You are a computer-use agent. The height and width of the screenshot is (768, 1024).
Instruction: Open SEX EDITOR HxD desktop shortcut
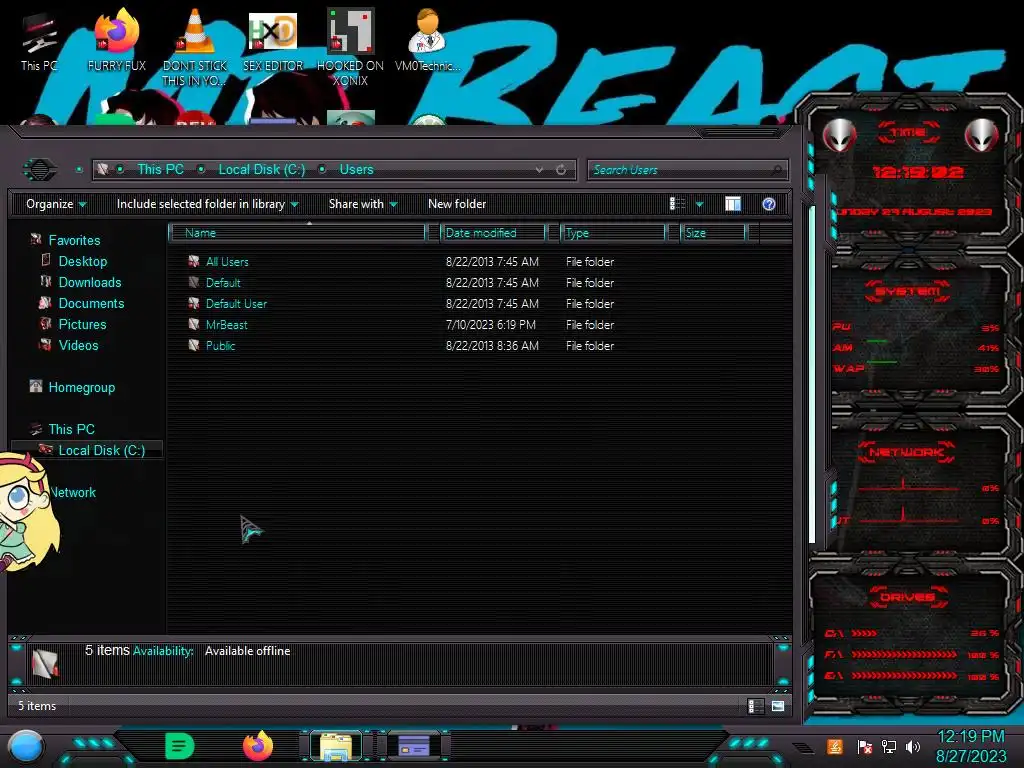tap(273, 40)
